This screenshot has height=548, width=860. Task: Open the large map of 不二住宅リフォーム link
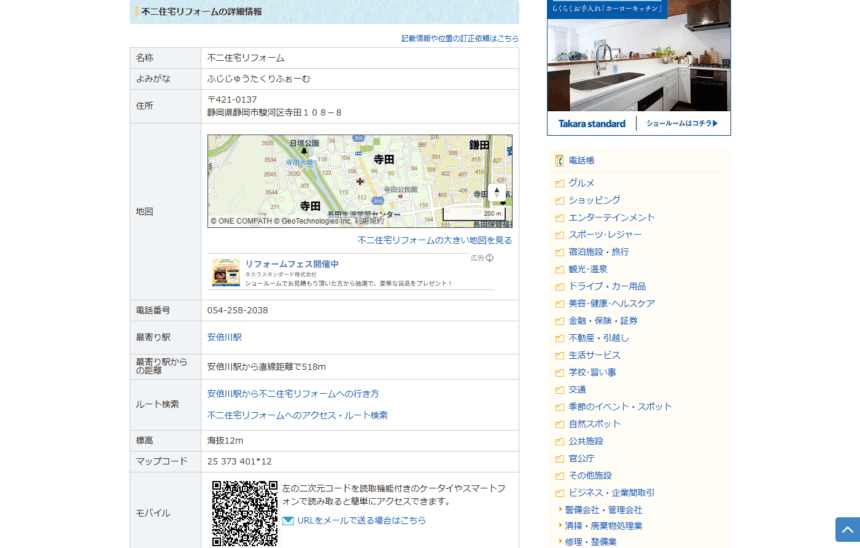coord(434,241)
